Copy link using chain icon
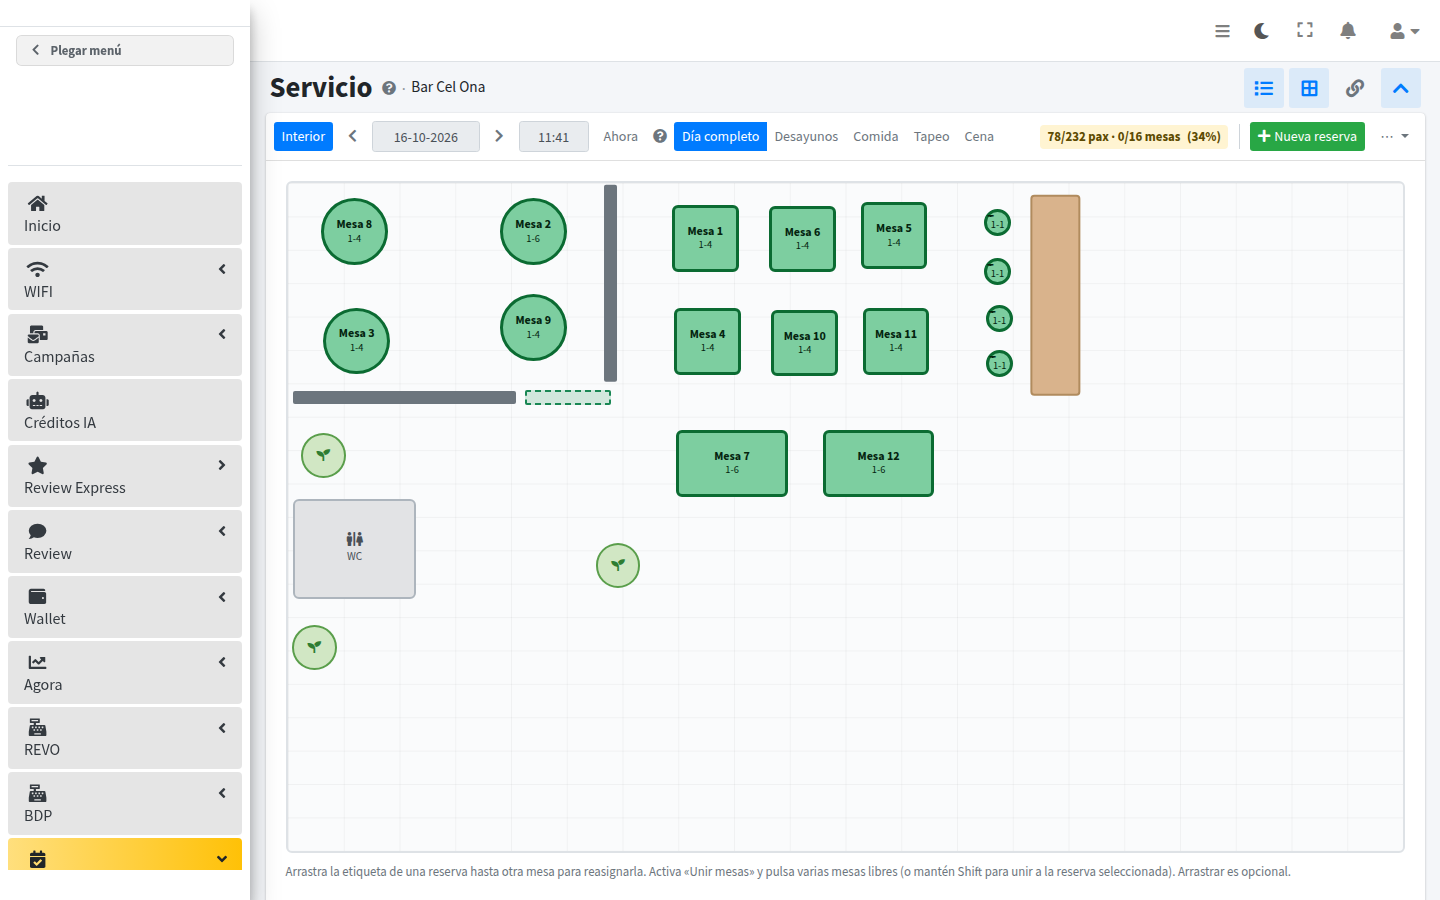1440x900 pixels. [x=1355, y=88]
